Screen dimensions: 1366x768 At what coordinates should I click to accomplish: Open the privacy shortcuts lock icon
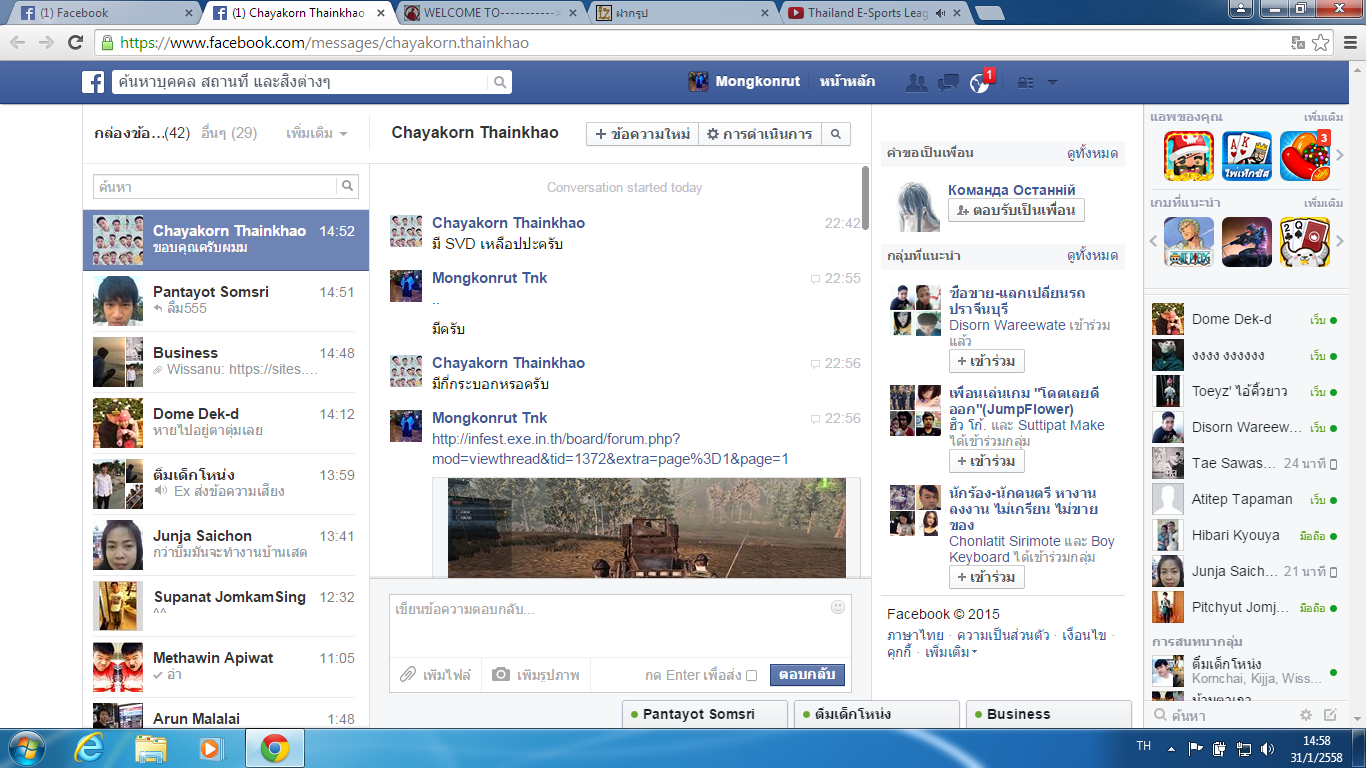point(1025,83)
